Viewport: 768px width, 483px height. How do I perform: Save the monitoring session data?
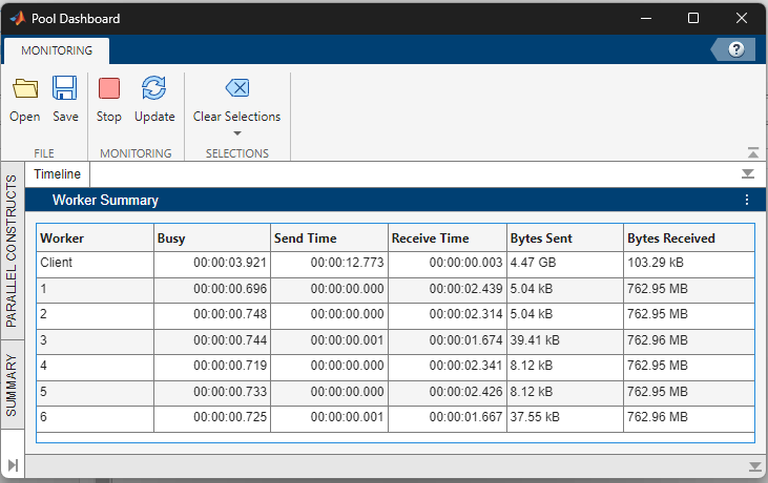point(65,99)
